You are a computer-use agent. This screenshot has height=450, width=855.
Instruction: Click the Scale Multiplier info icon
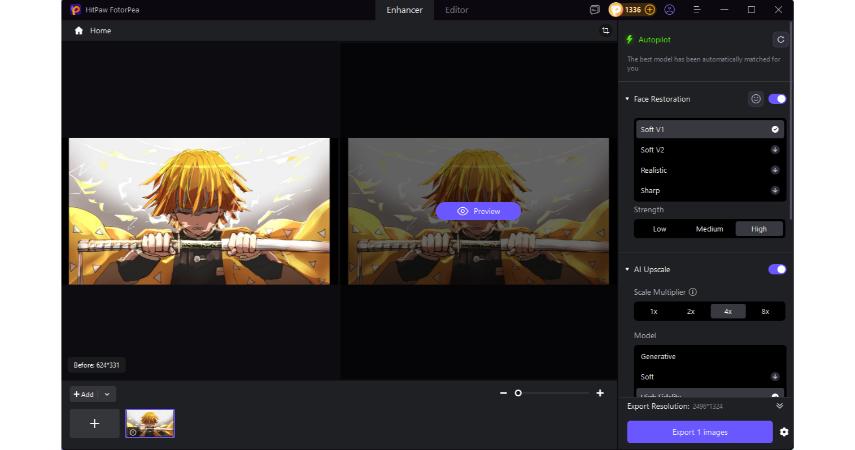click(x=693, y=292)
